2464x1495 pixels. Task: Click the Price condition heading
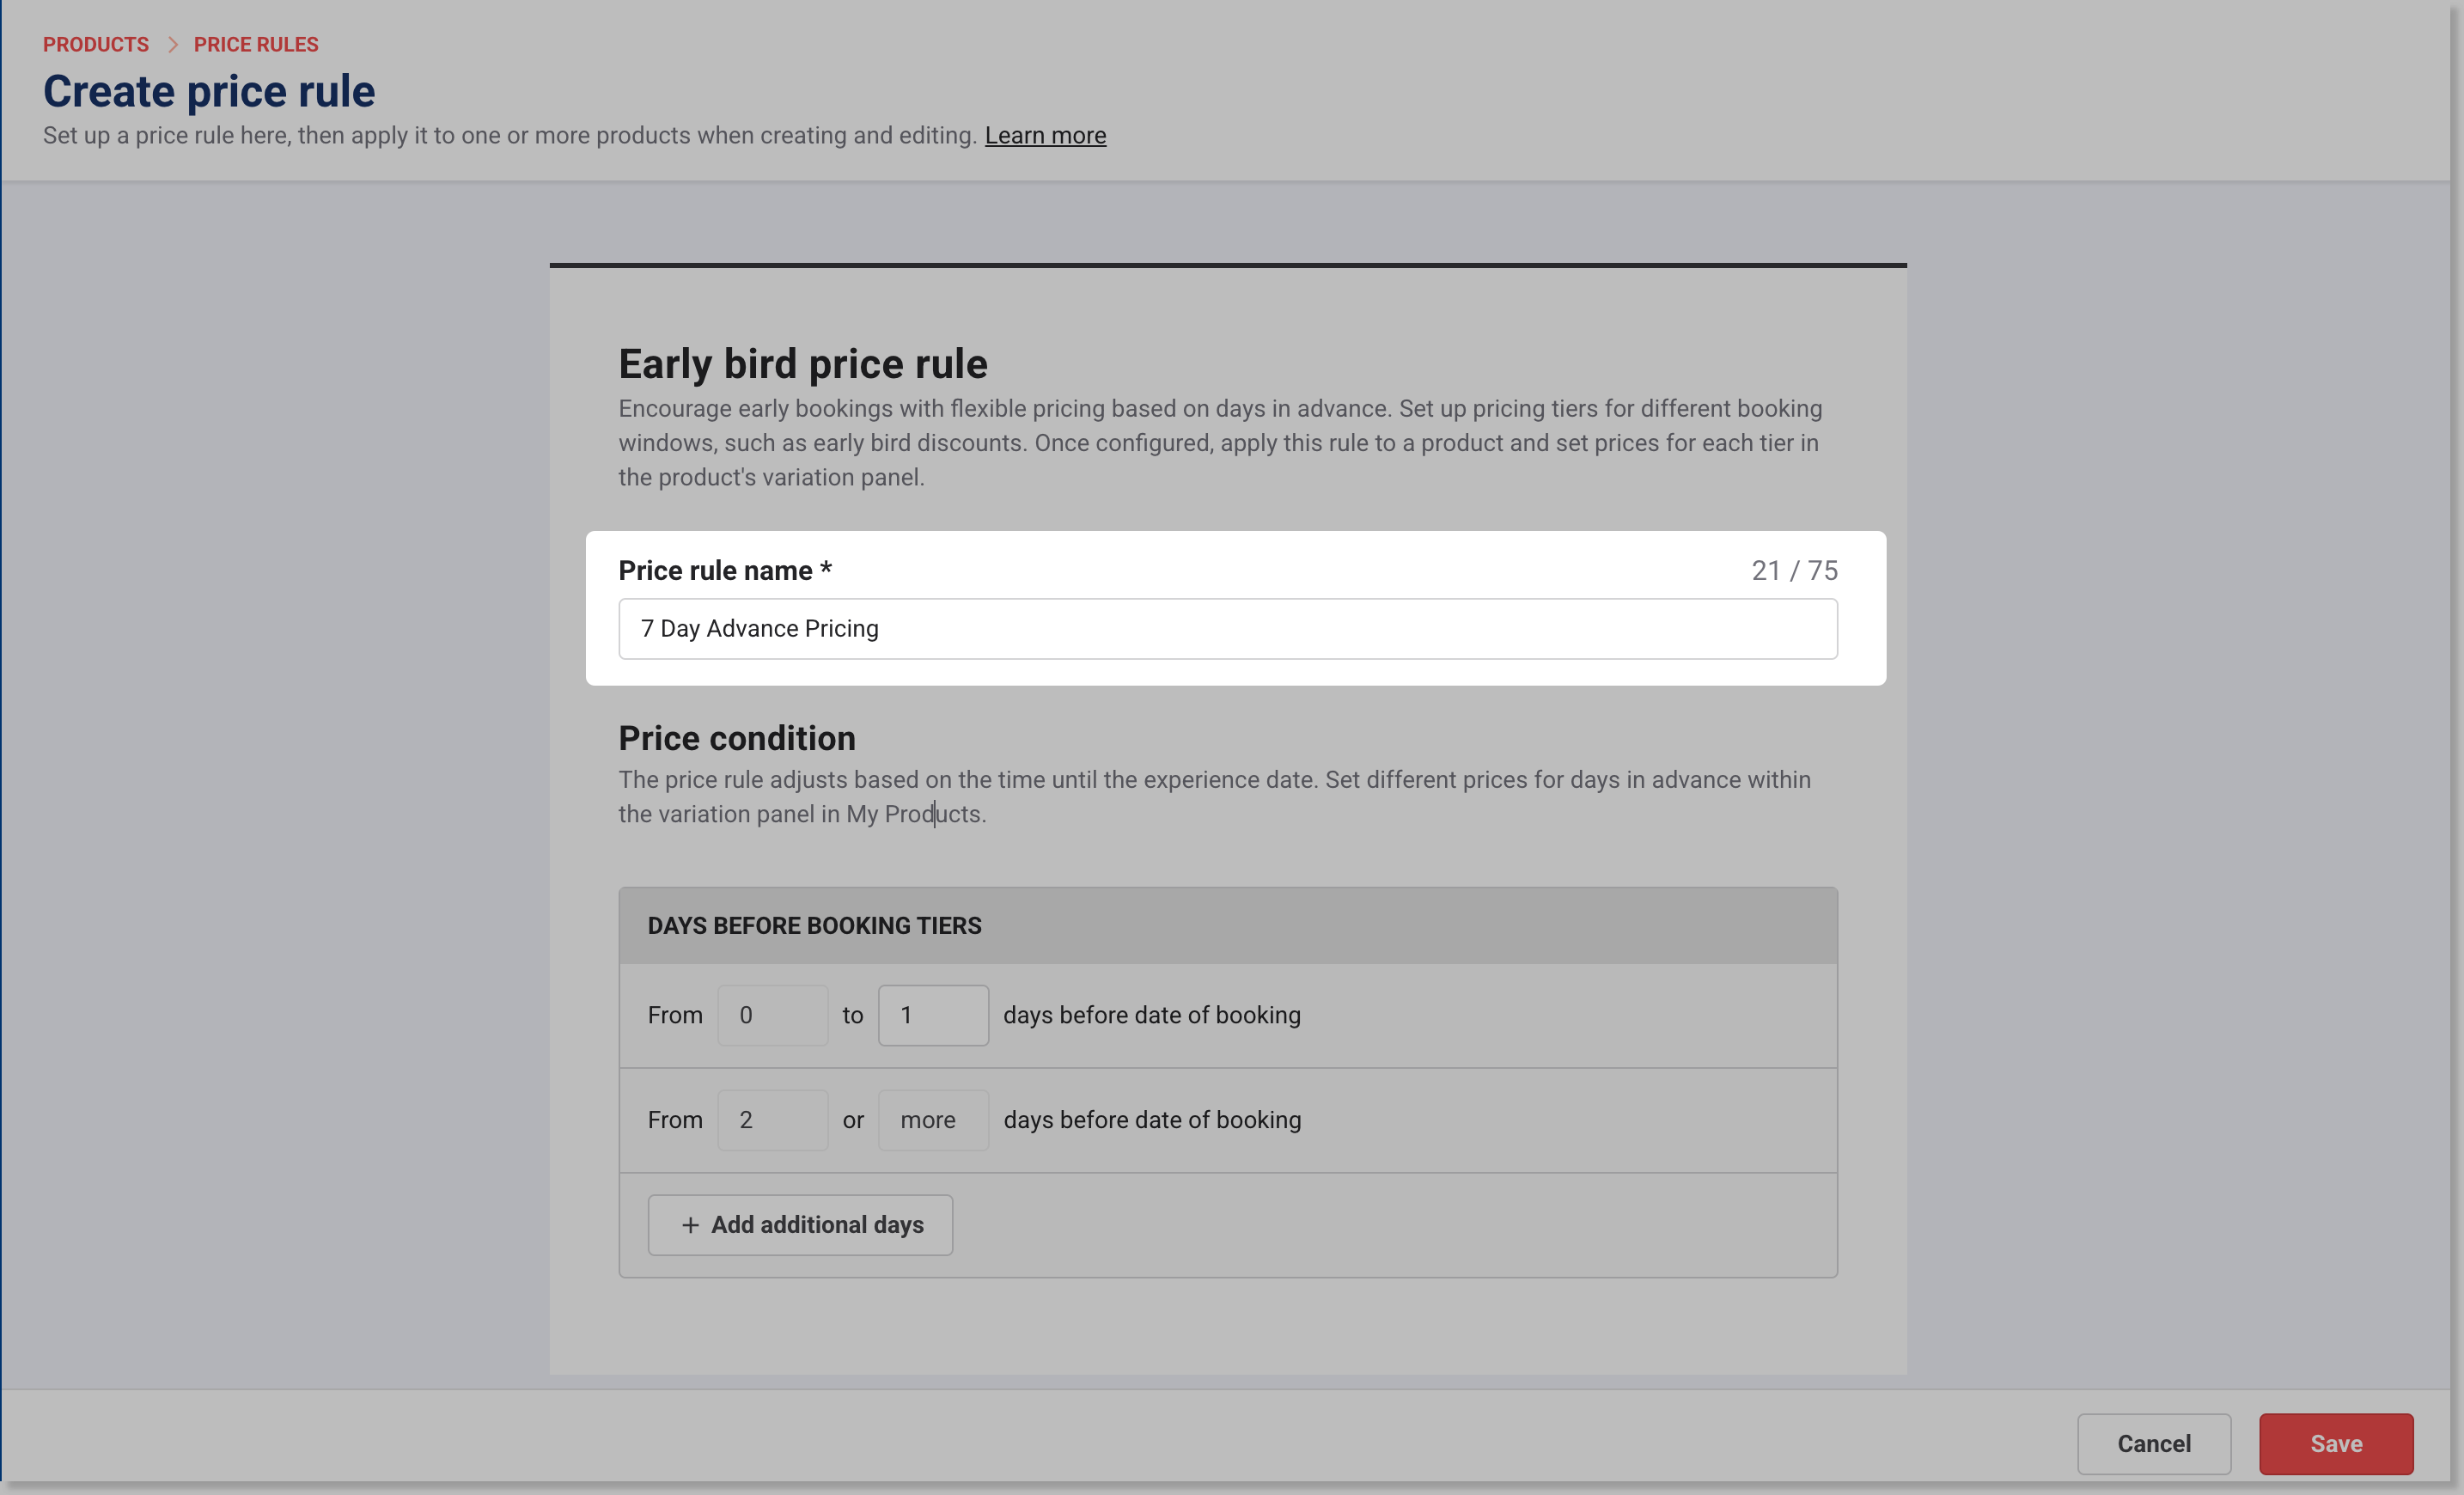[x=736, y=738]
